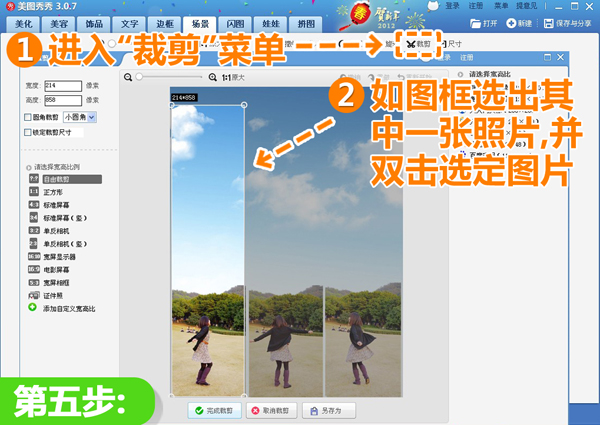Click the 16:10 宽屏显示器 ratio icon
This screenshot has height=425, width=600.
tap(34, 256)
